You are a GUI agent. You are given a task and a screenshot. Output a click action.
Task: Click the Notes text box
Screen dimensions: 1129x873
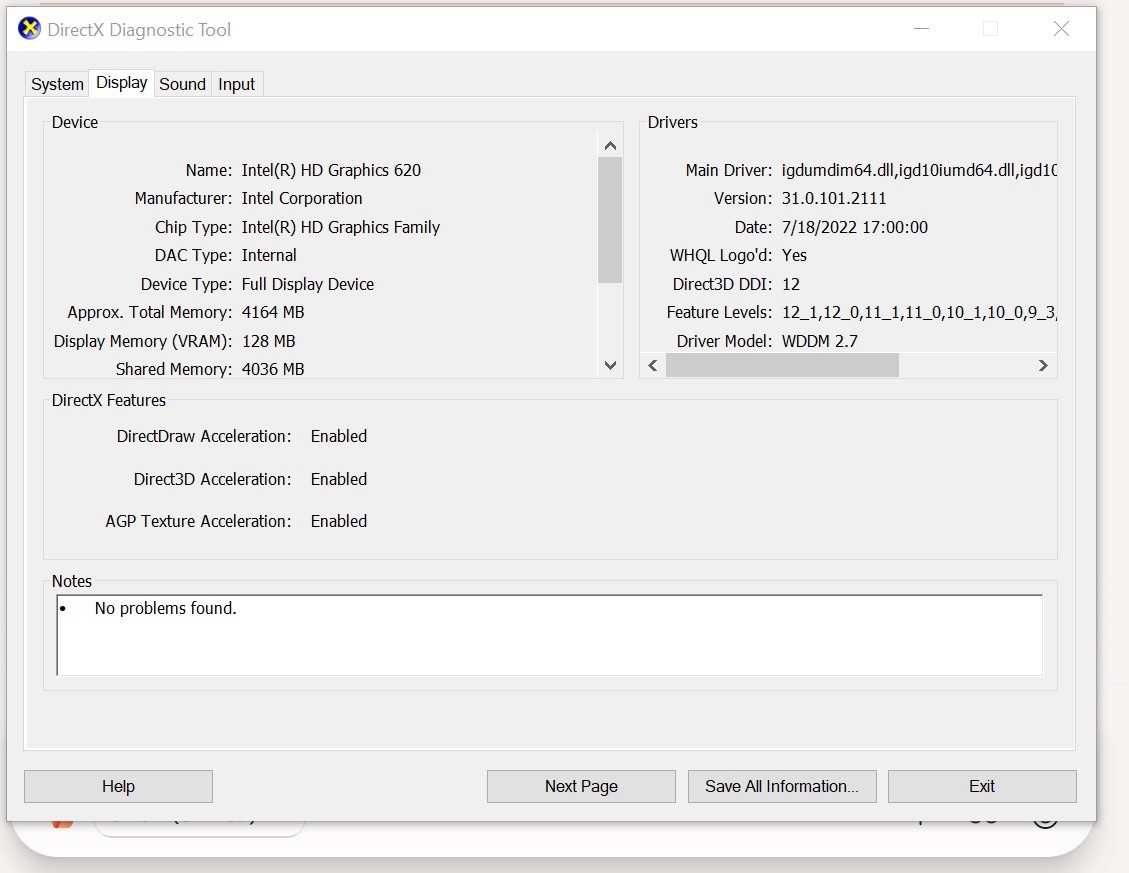point(549,635)
